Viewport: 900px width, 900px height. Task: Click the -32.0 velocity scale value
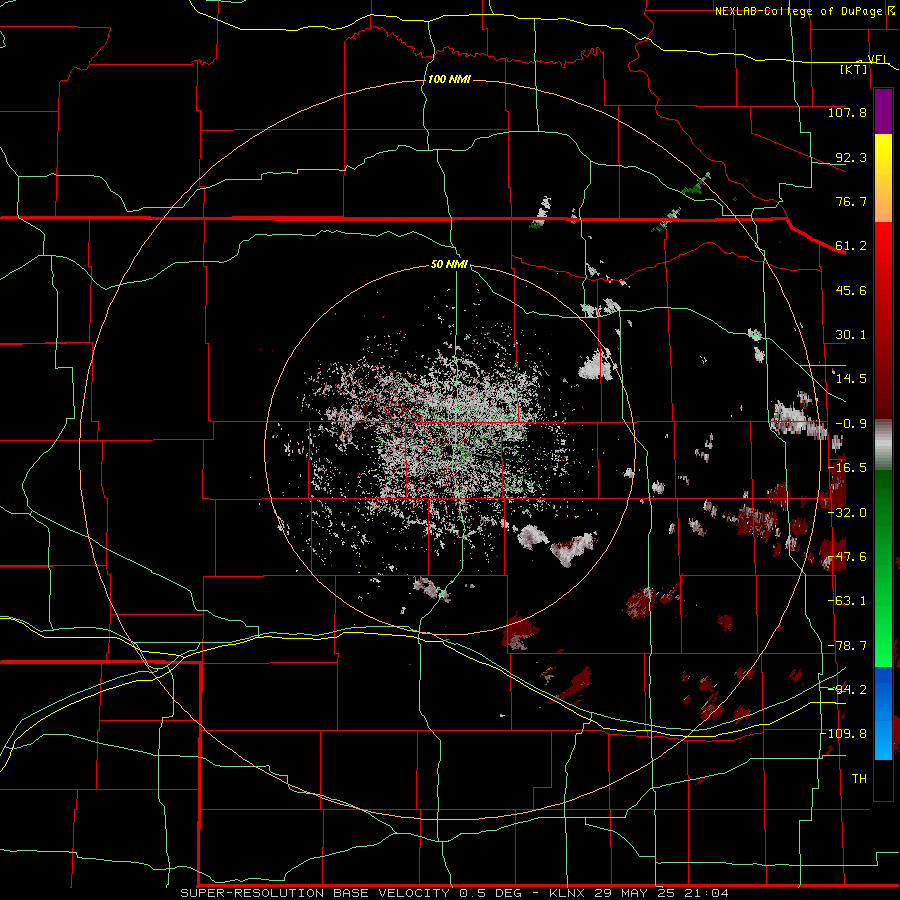click(x=848, y=513)
